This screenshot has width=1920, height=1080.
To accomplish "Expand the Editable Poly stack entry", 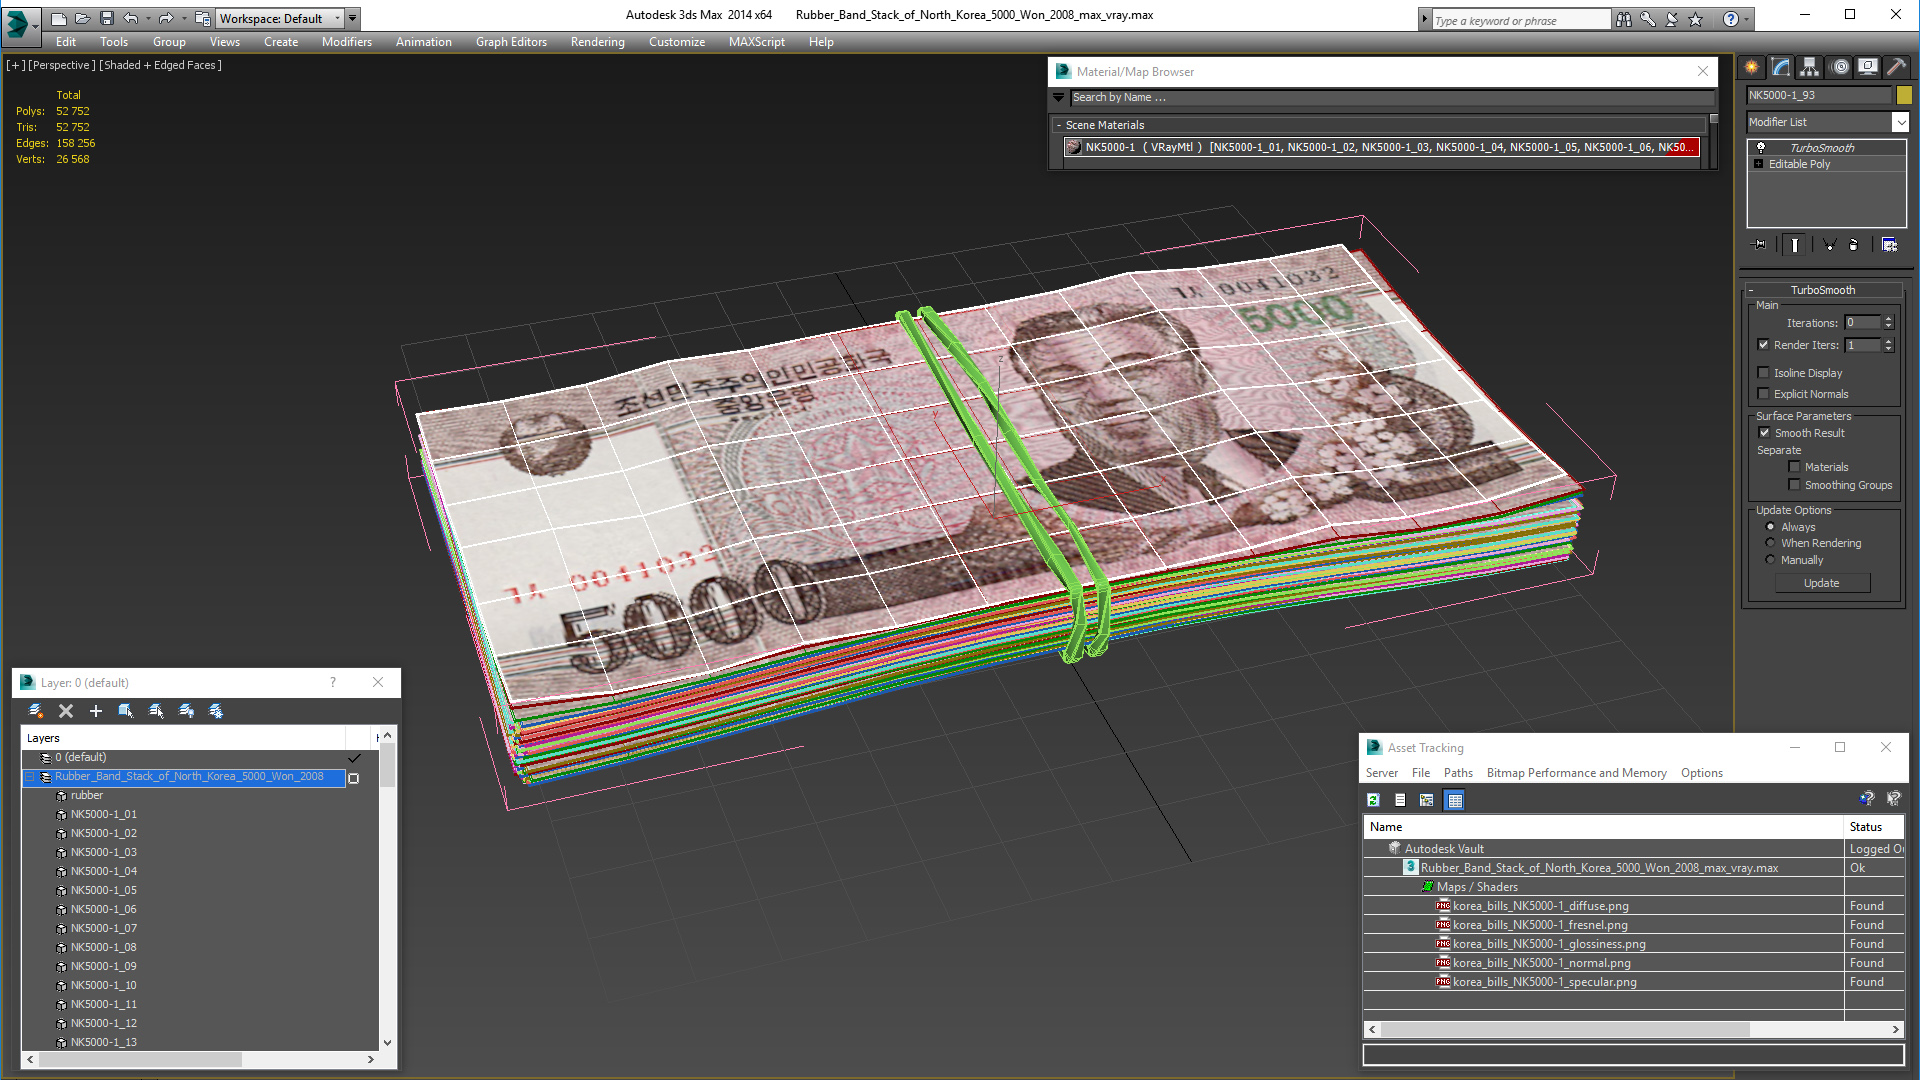I will click(1759, 164).
